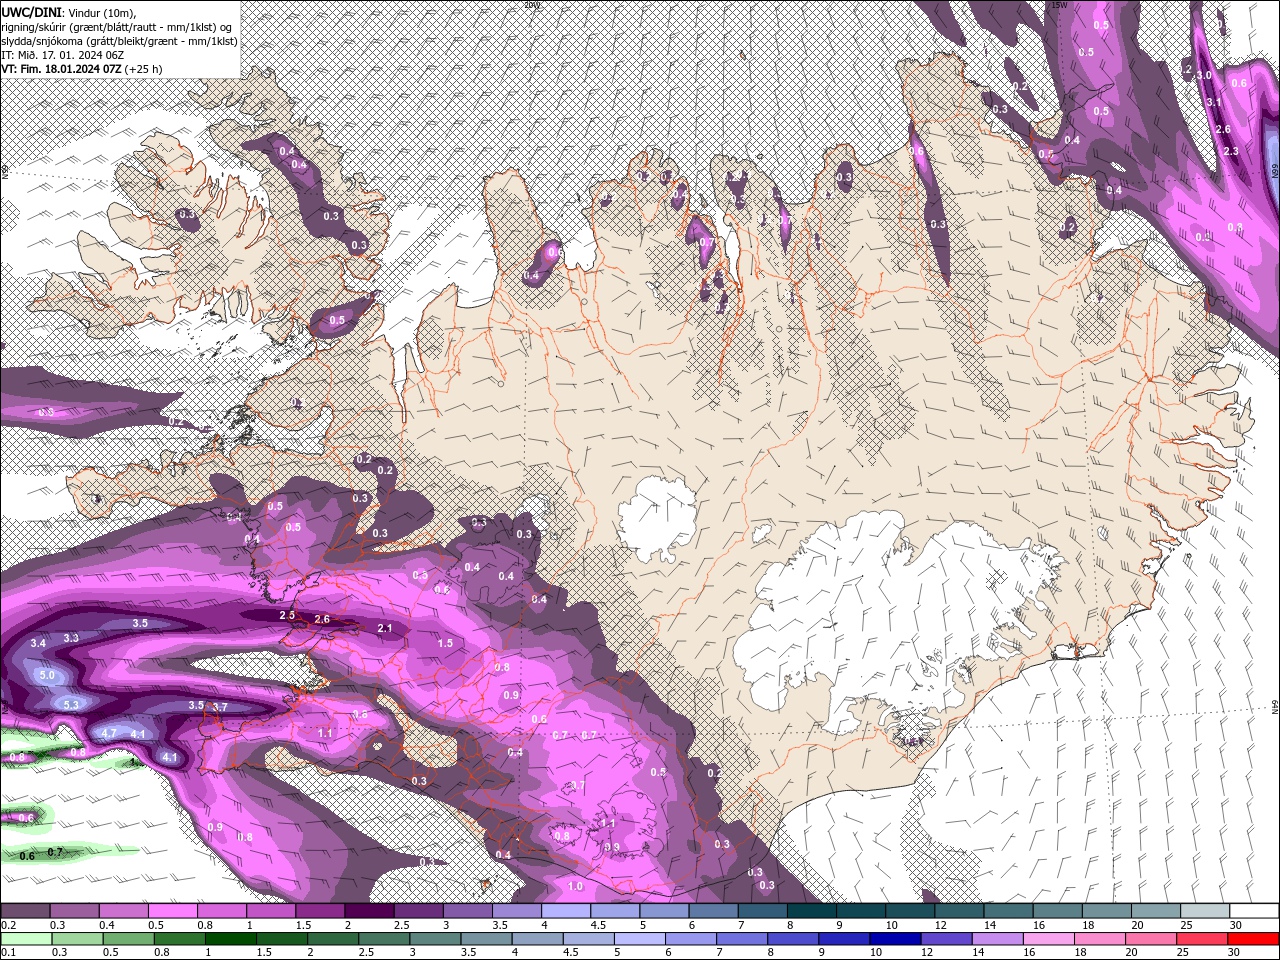Click the '15W' longitude label at the top
1280x960 pixels.
tap(1061, 4)
